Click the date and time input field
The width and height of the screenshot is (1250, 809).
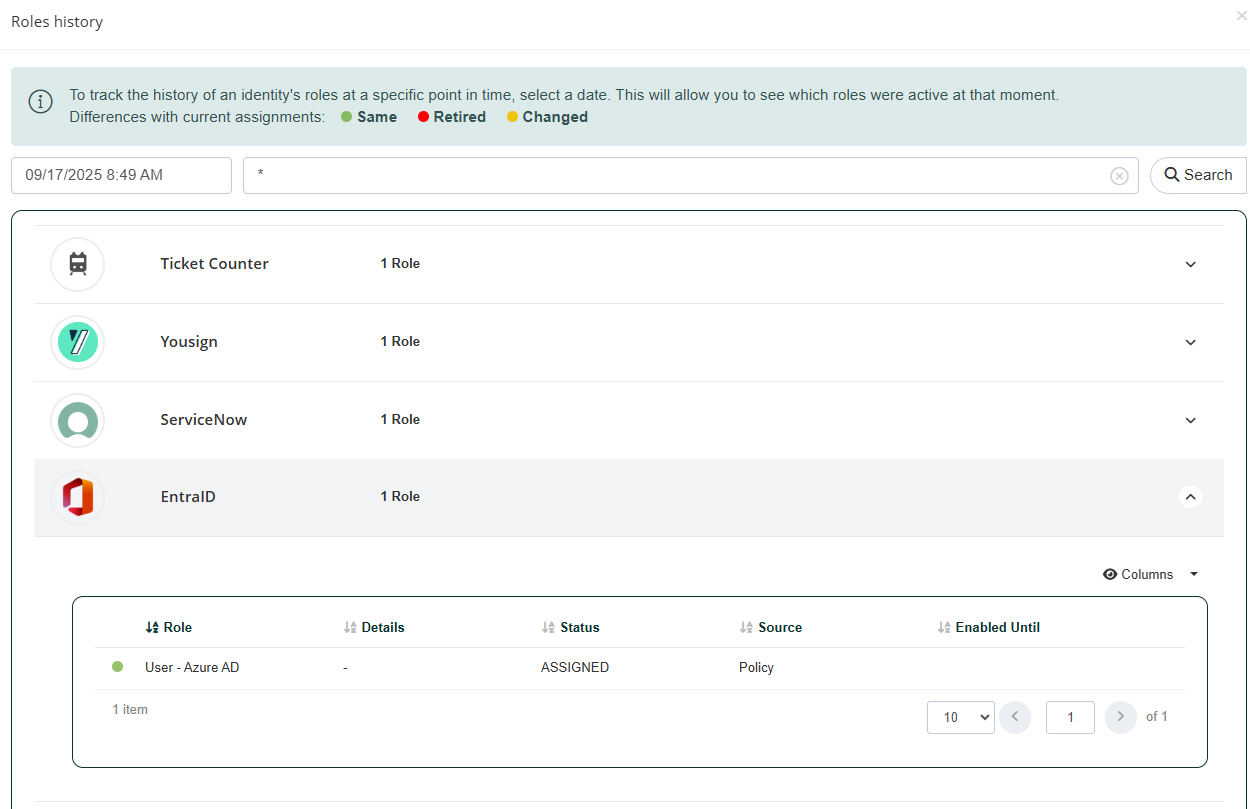pos(121,175)
